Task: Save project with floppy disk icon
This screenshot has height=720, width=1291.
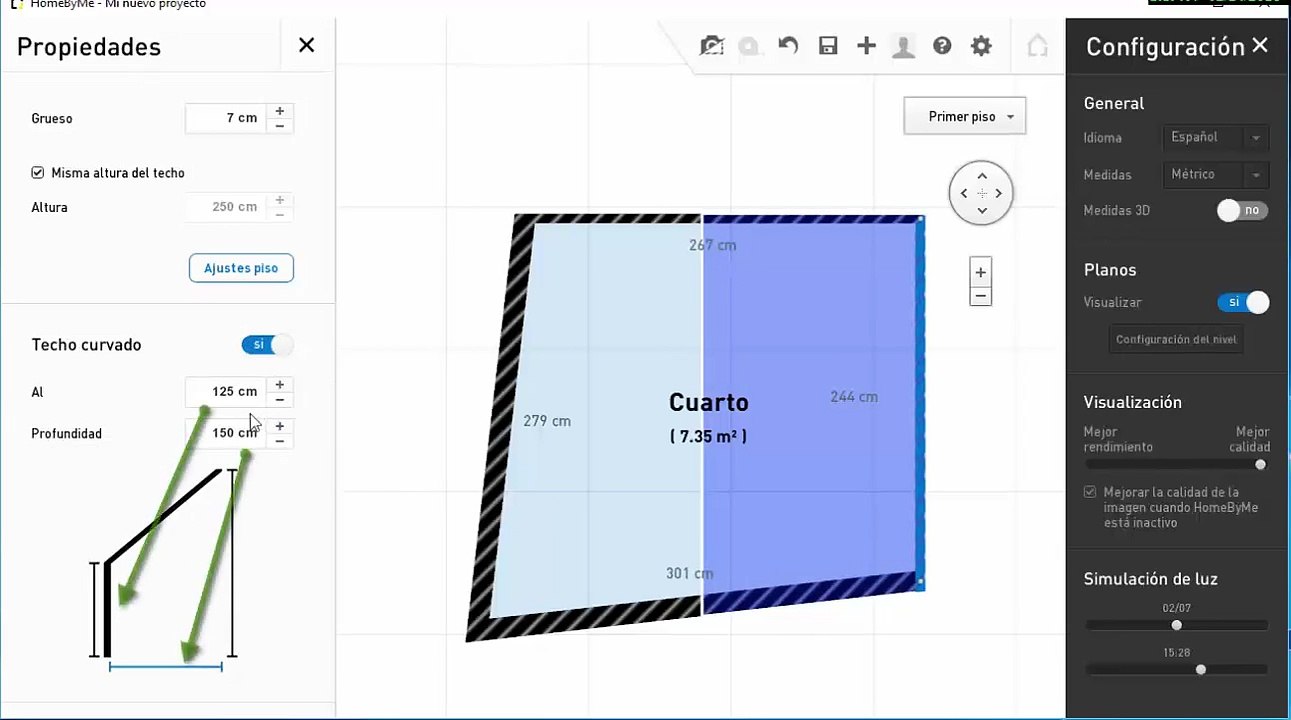Action: click(828, 46)
